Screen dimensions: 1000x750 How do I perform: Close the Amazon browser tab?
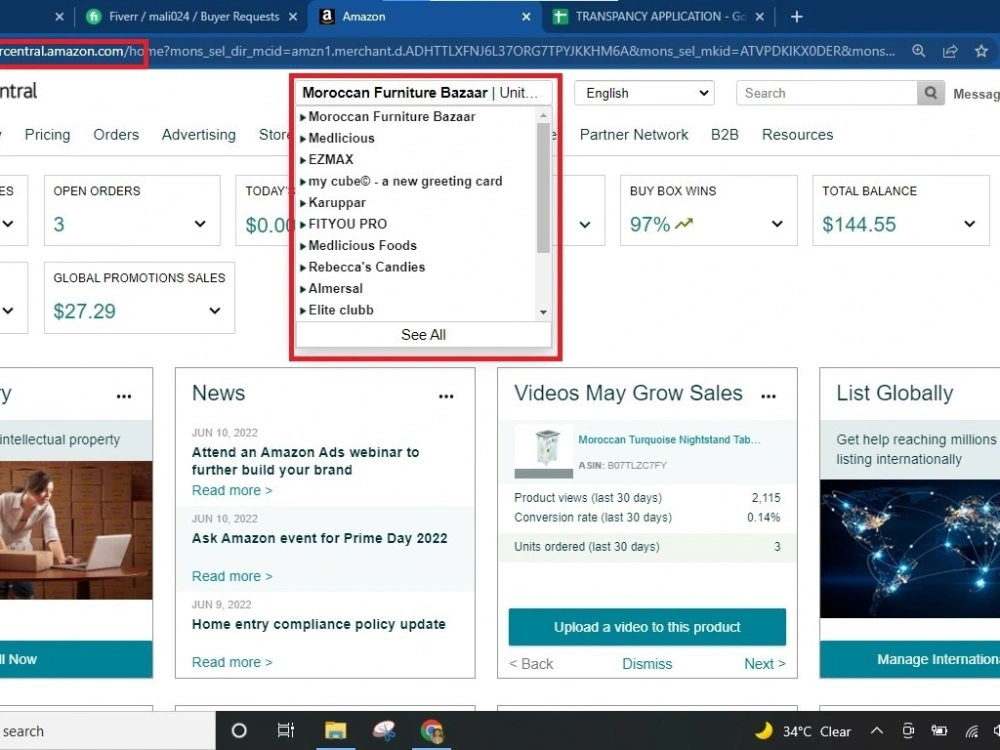[526, 17]
